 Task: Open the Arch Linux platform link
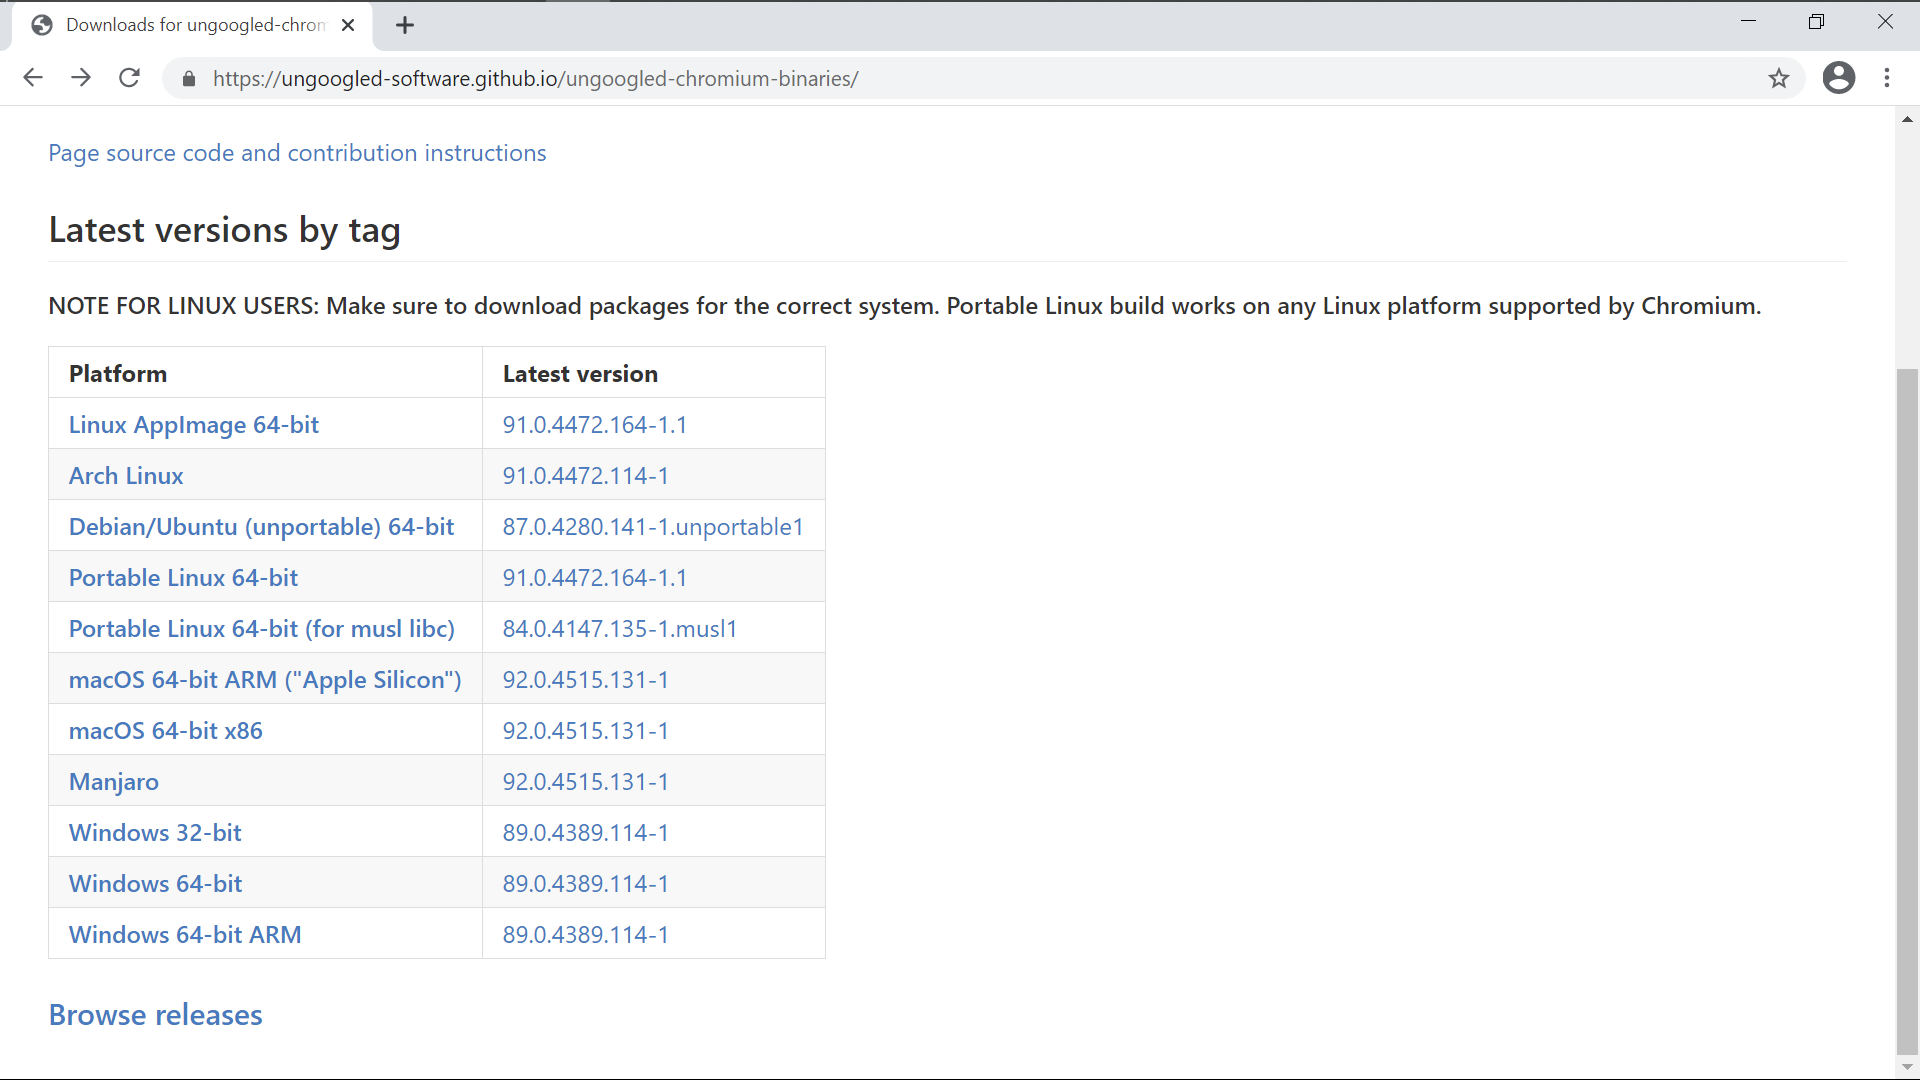click(x=126, y=476)
